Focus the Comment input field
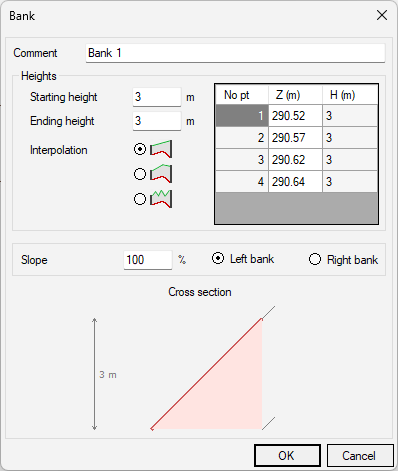398x471 pixels. [x=235, y=53]
